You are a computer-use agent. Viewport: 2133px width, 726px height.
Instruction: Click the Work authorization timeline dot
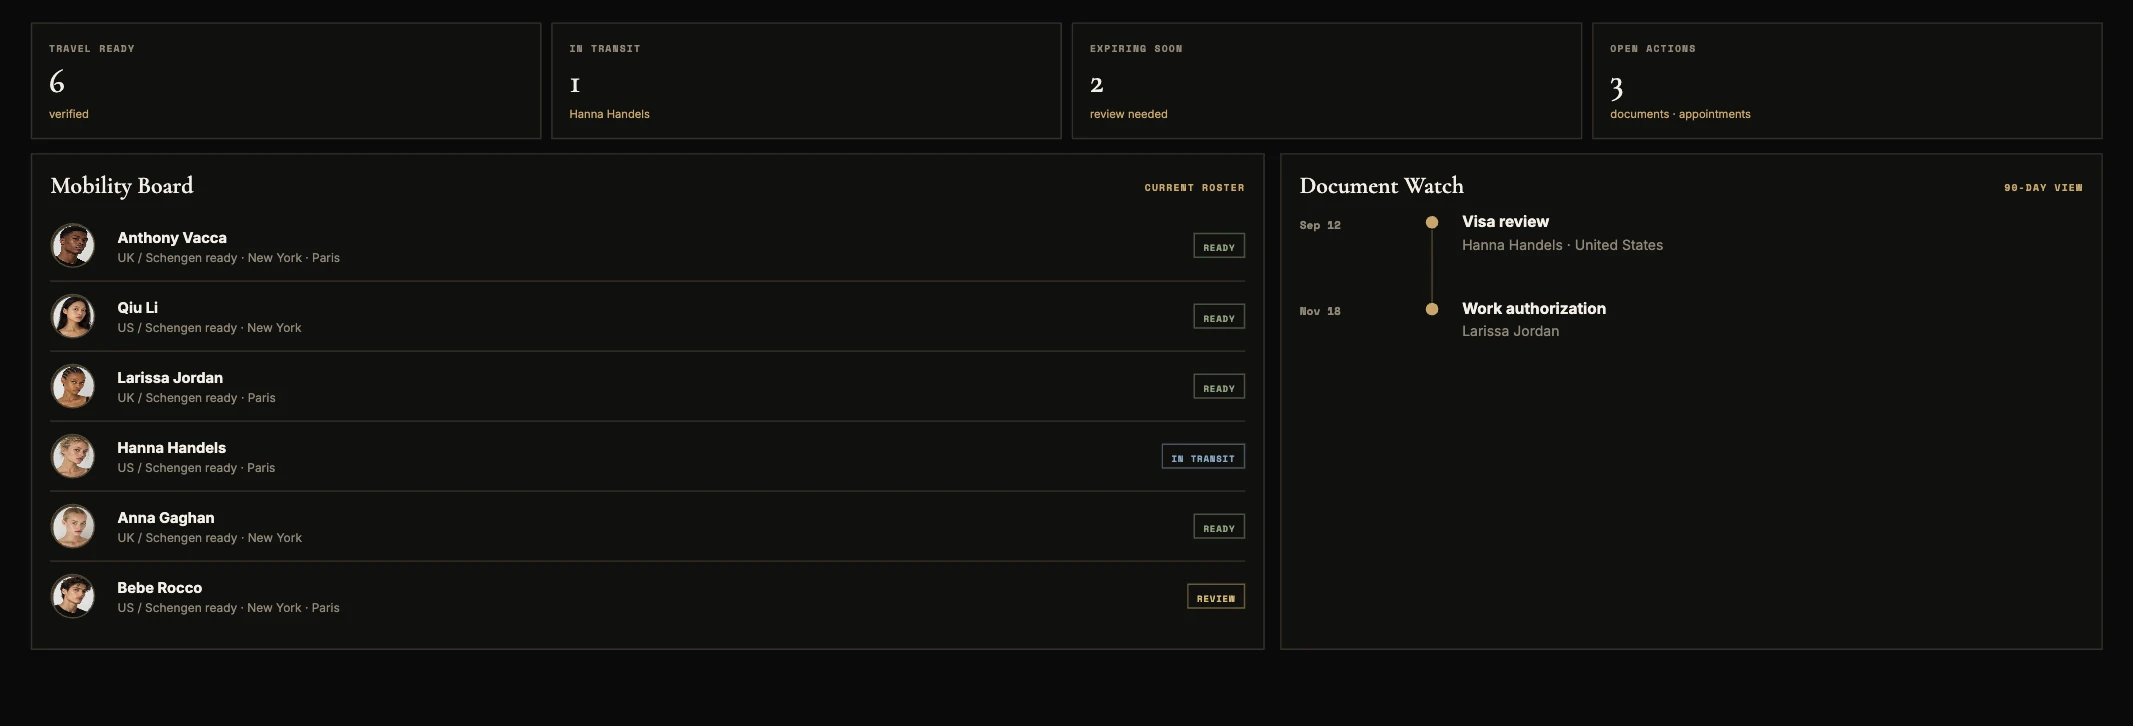pyautogui.click(x=1432, y=309)
